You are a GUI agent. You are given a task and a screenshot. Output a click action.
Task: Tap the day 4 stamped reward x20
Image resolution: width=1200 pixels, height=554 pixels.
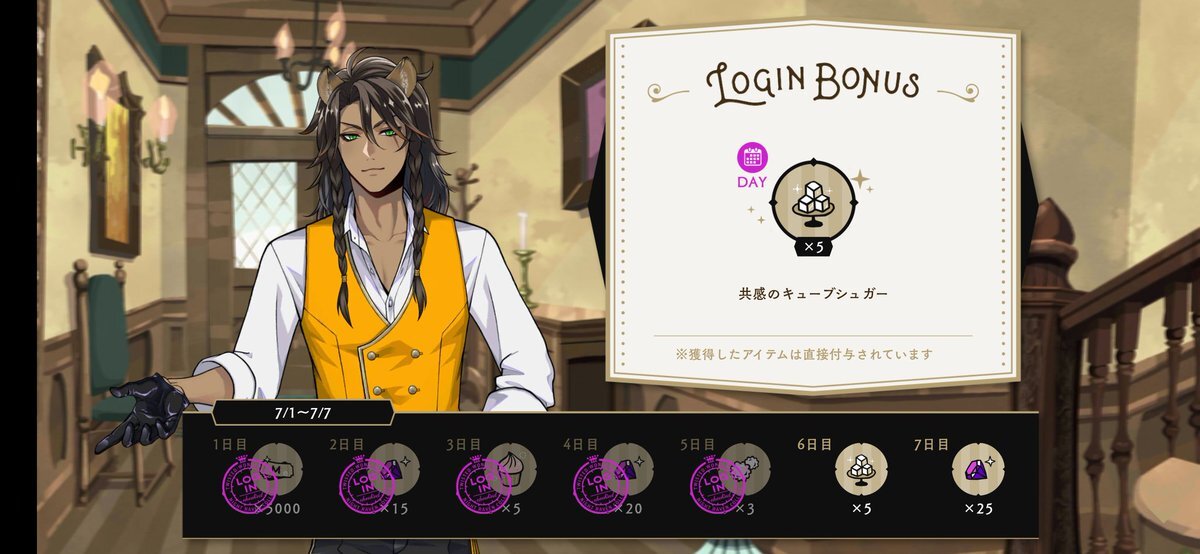coord(608,478)
